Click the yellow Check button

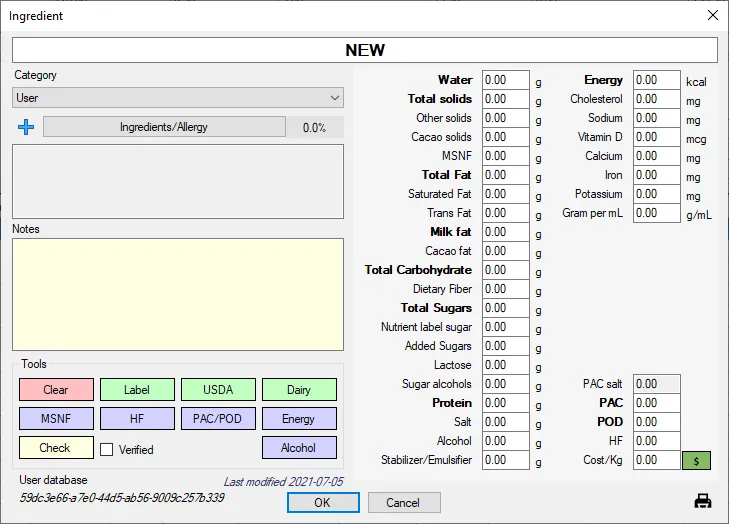click(x=56, y=447)
